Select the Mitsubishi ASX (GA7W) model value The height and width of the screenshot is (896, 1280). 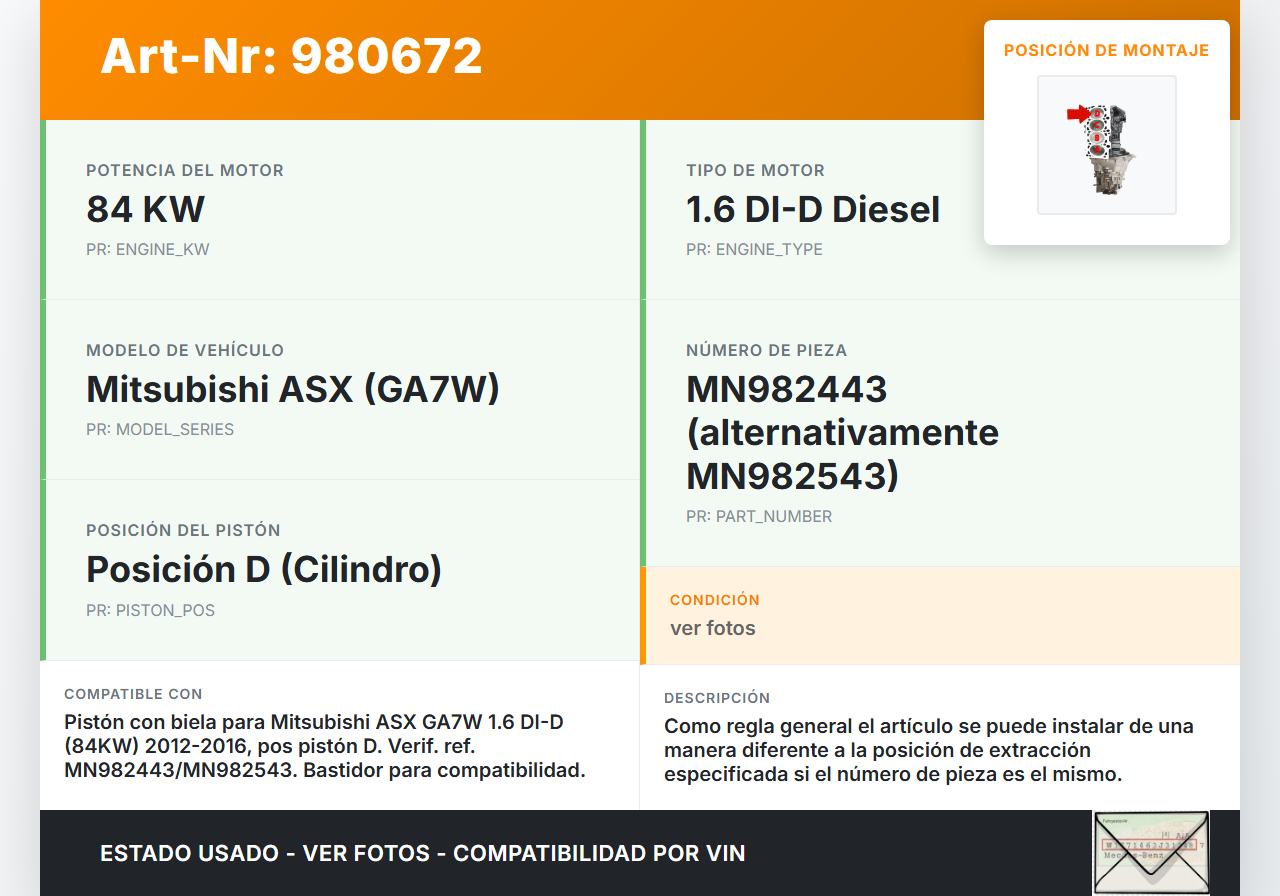coord(293,389)
